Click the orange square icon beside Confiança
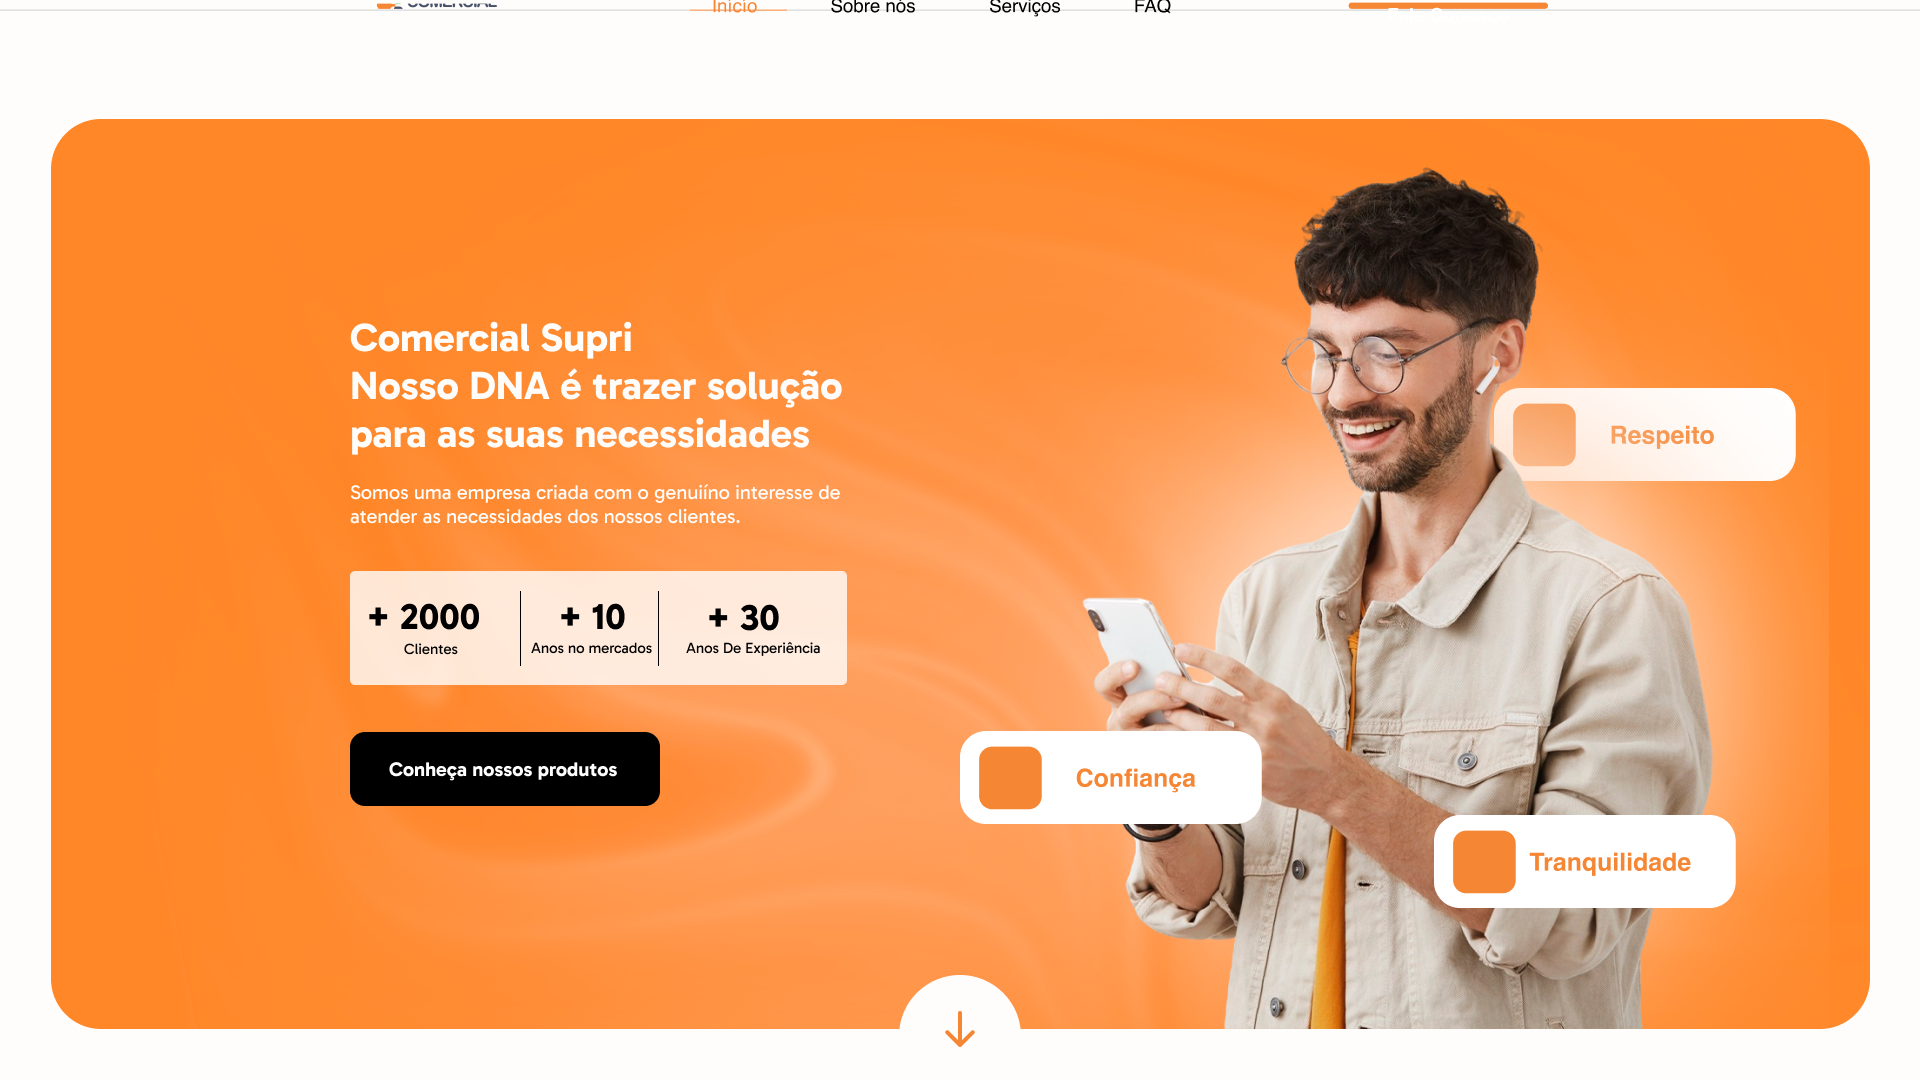Viewport: 1920px width, 1080px height. (1010, 778)
